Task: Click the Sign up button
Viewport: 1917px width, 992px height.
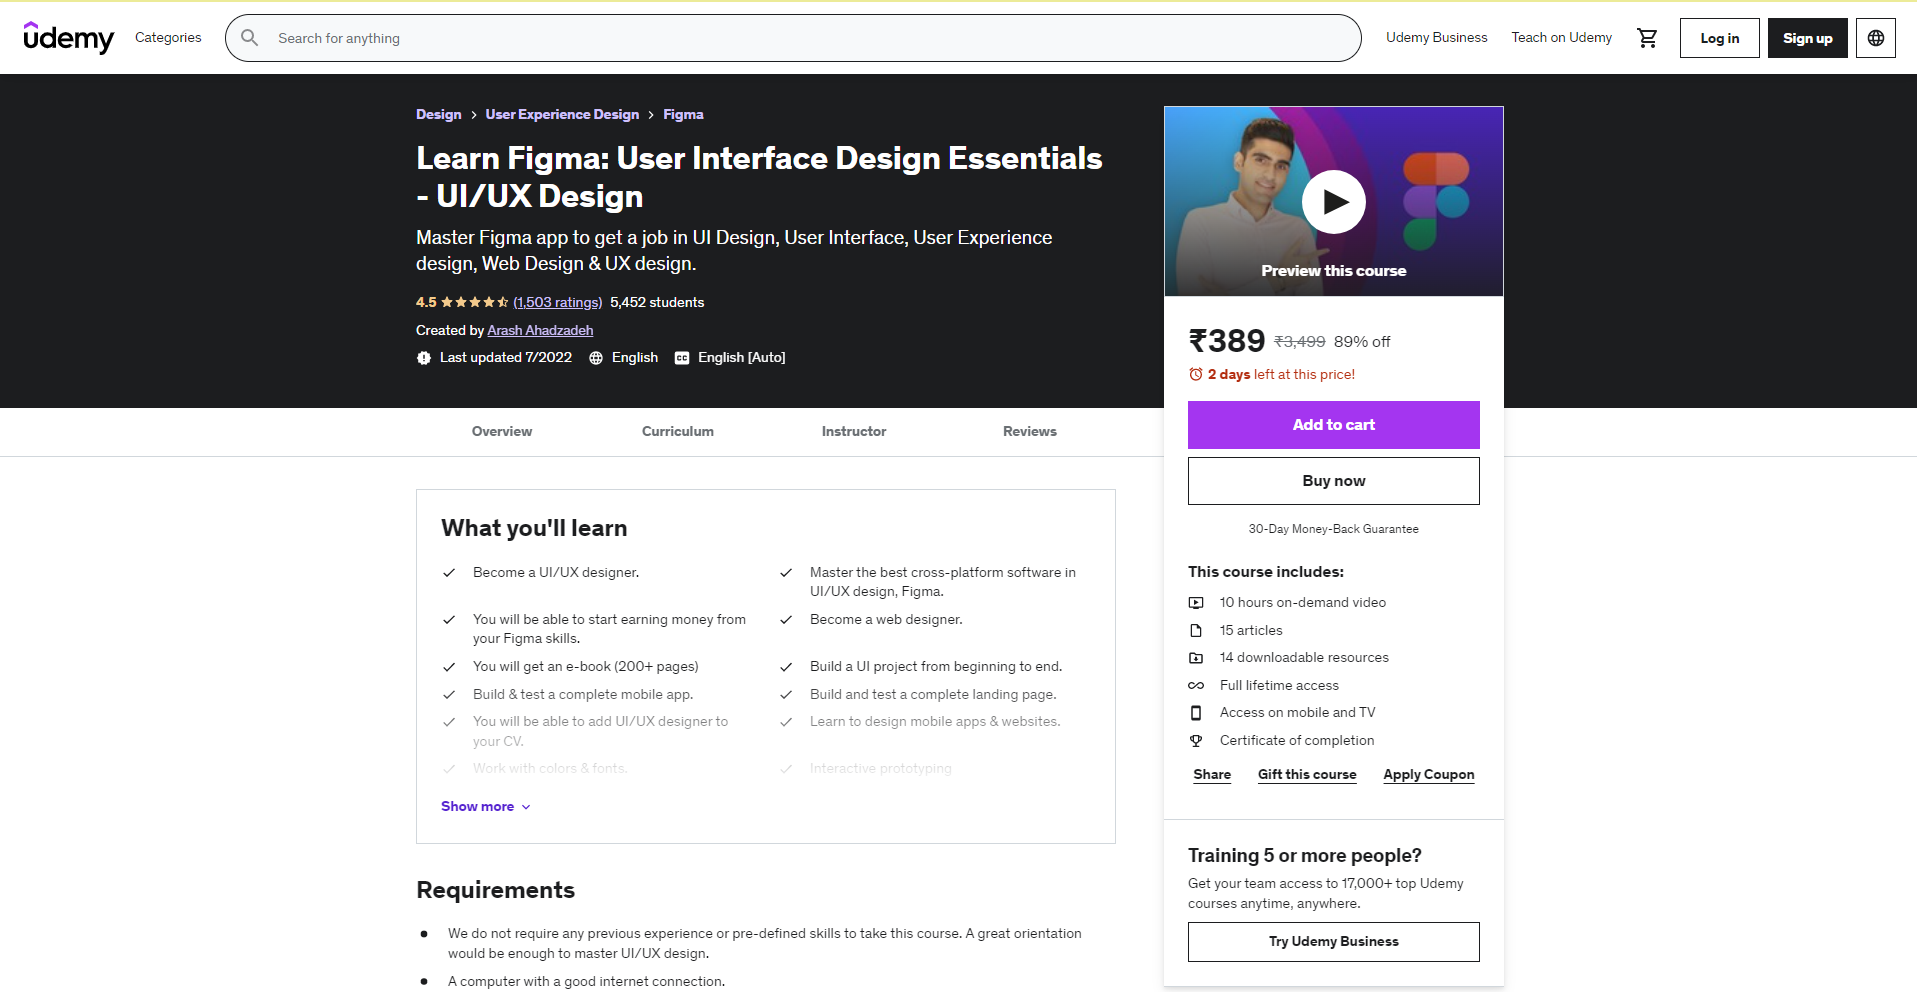Action: click(x=1808, y=38)
